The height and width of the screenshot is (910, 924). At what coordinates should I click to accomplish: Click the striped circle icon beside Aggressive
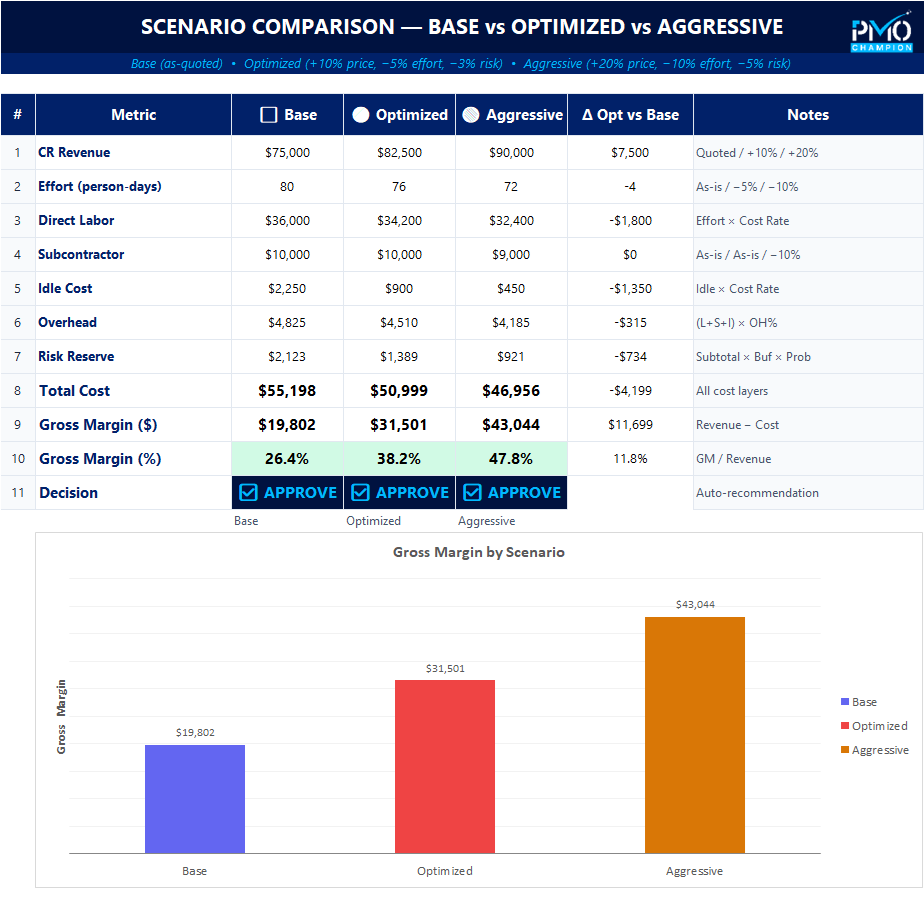pos(470,115)
